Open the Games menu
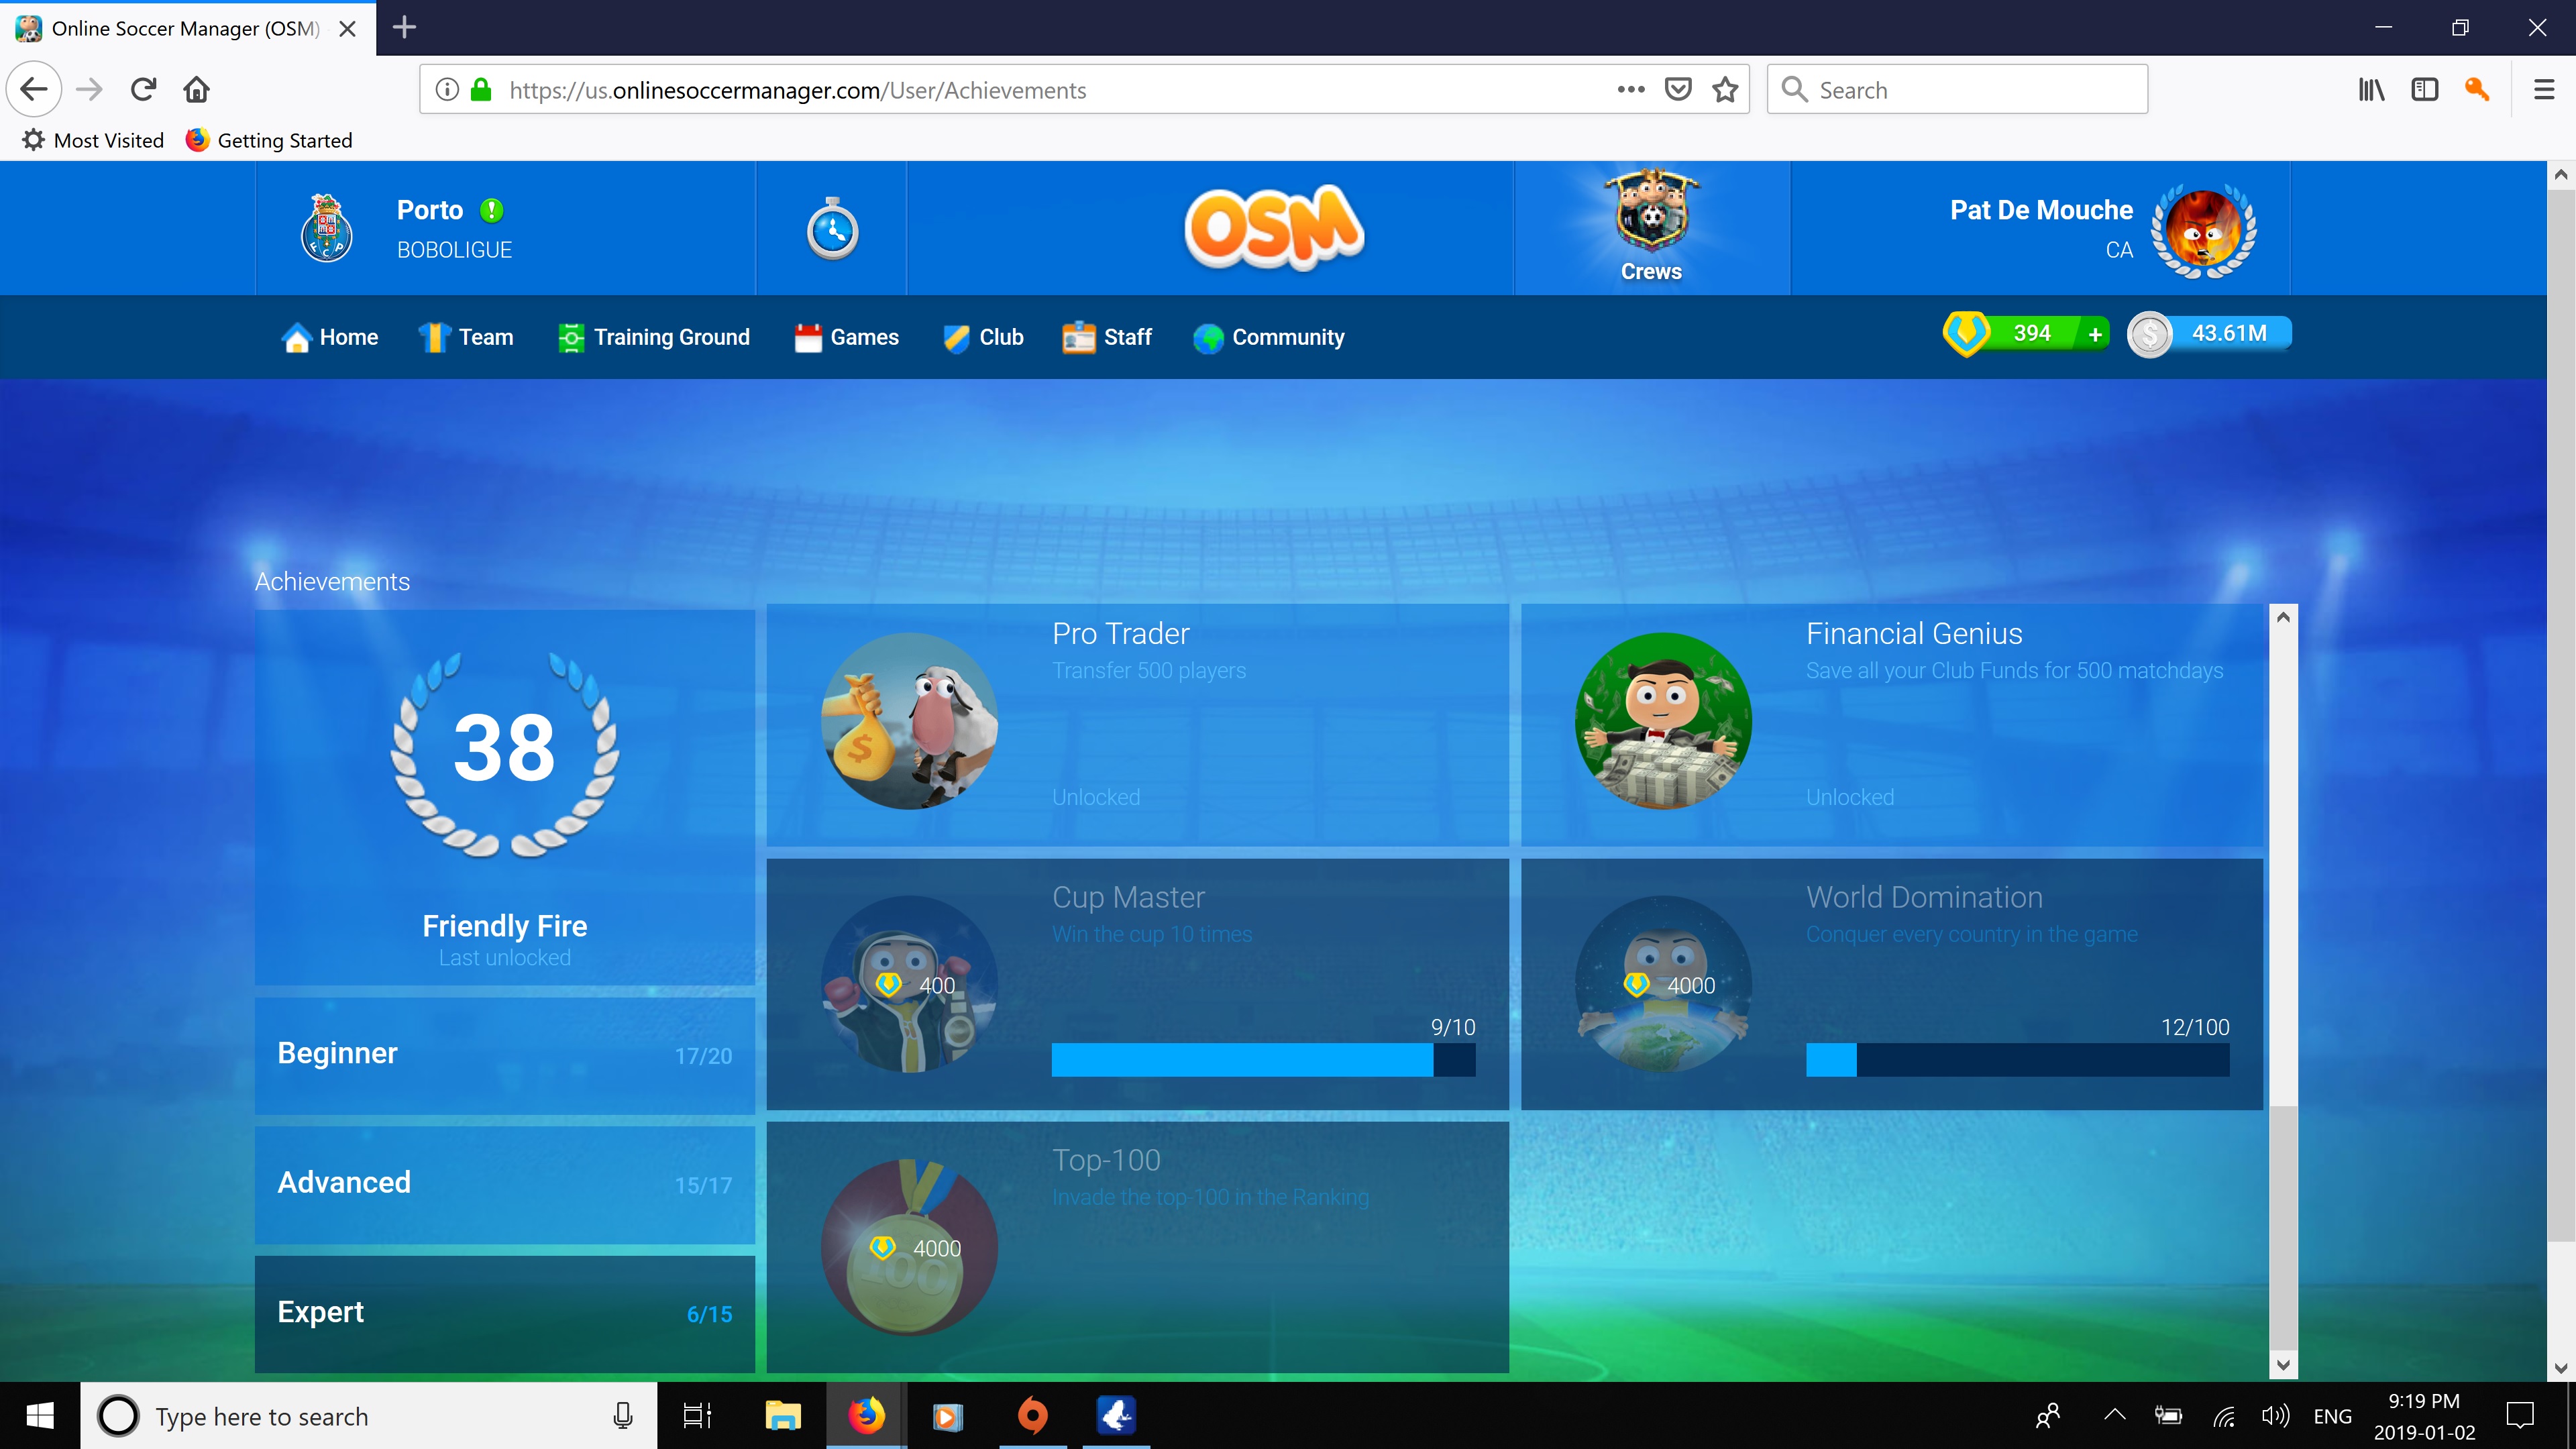 (846, 337)
